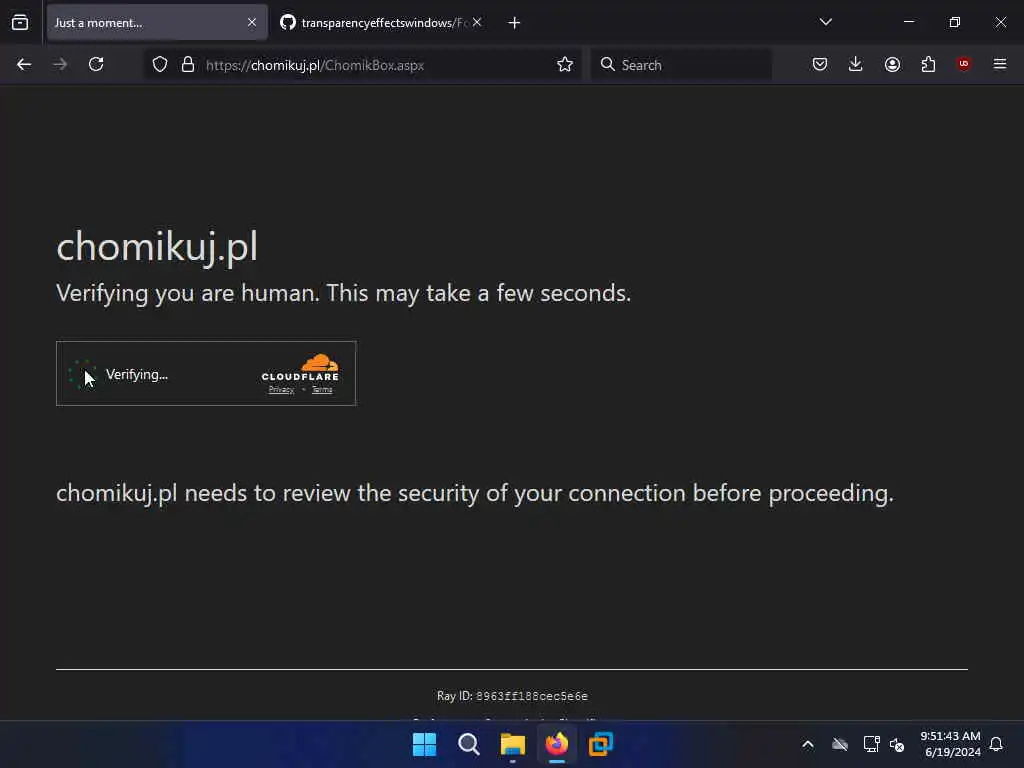
Task: Open the clock and date flyout
Action: (x=951, y=744)
